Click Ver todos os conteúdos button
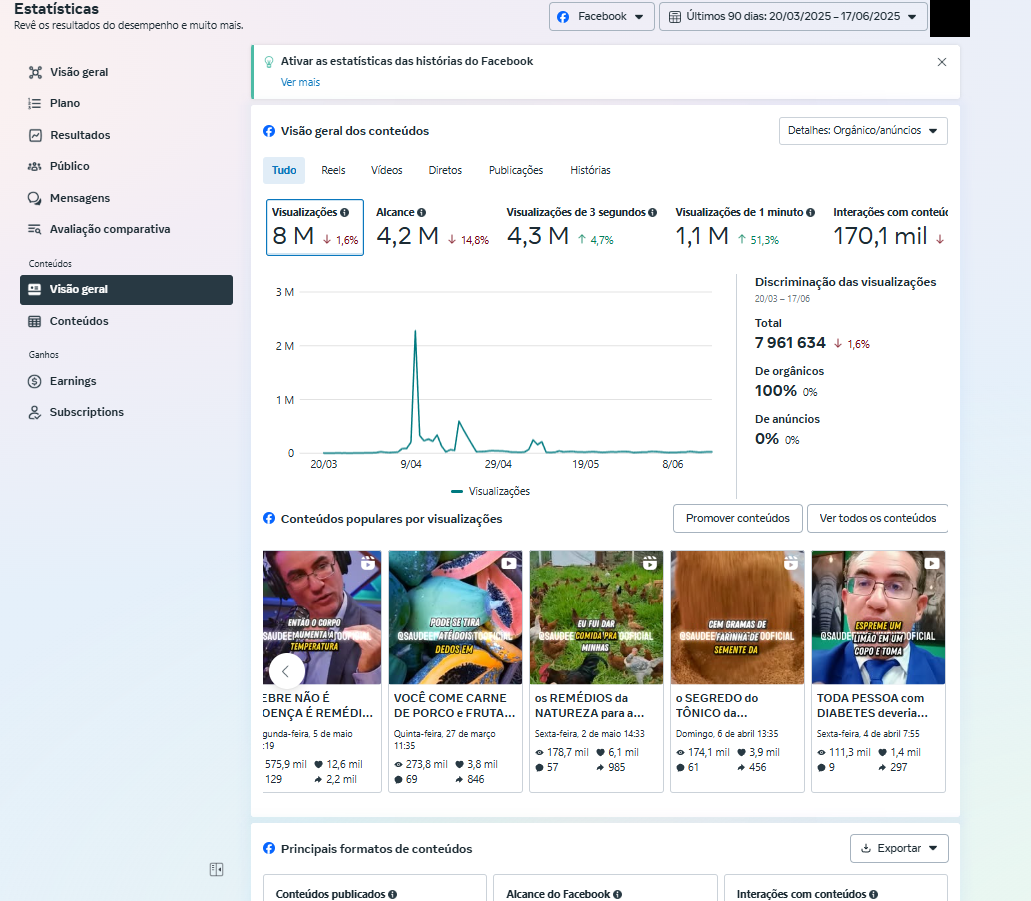 pos(878,518)
